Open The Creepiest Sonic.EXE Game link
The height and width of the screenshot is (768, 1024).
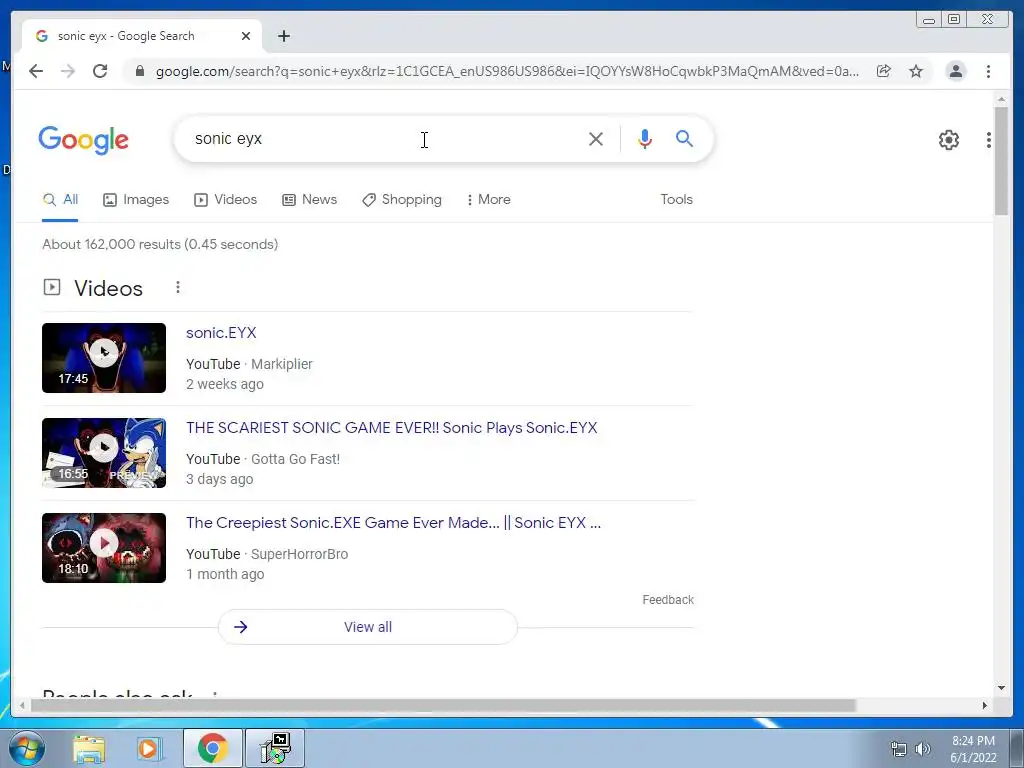(393, 523)
